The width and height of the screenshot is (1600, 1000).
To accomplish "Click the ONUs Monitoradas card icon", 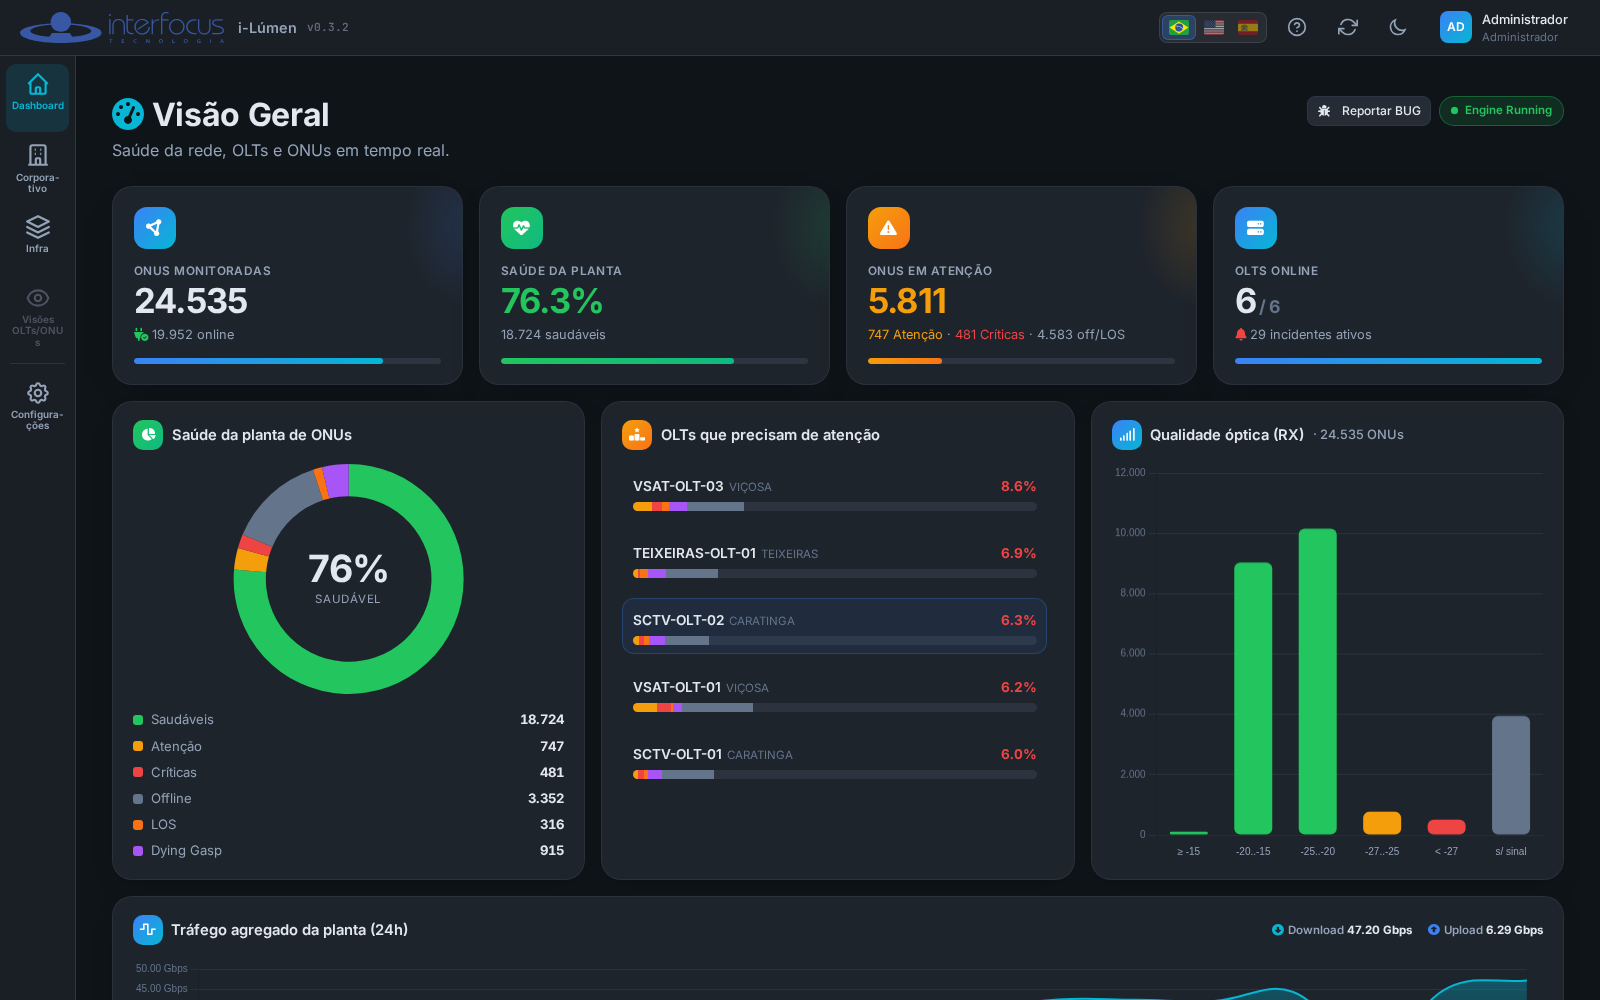I will tap(155, 228).
